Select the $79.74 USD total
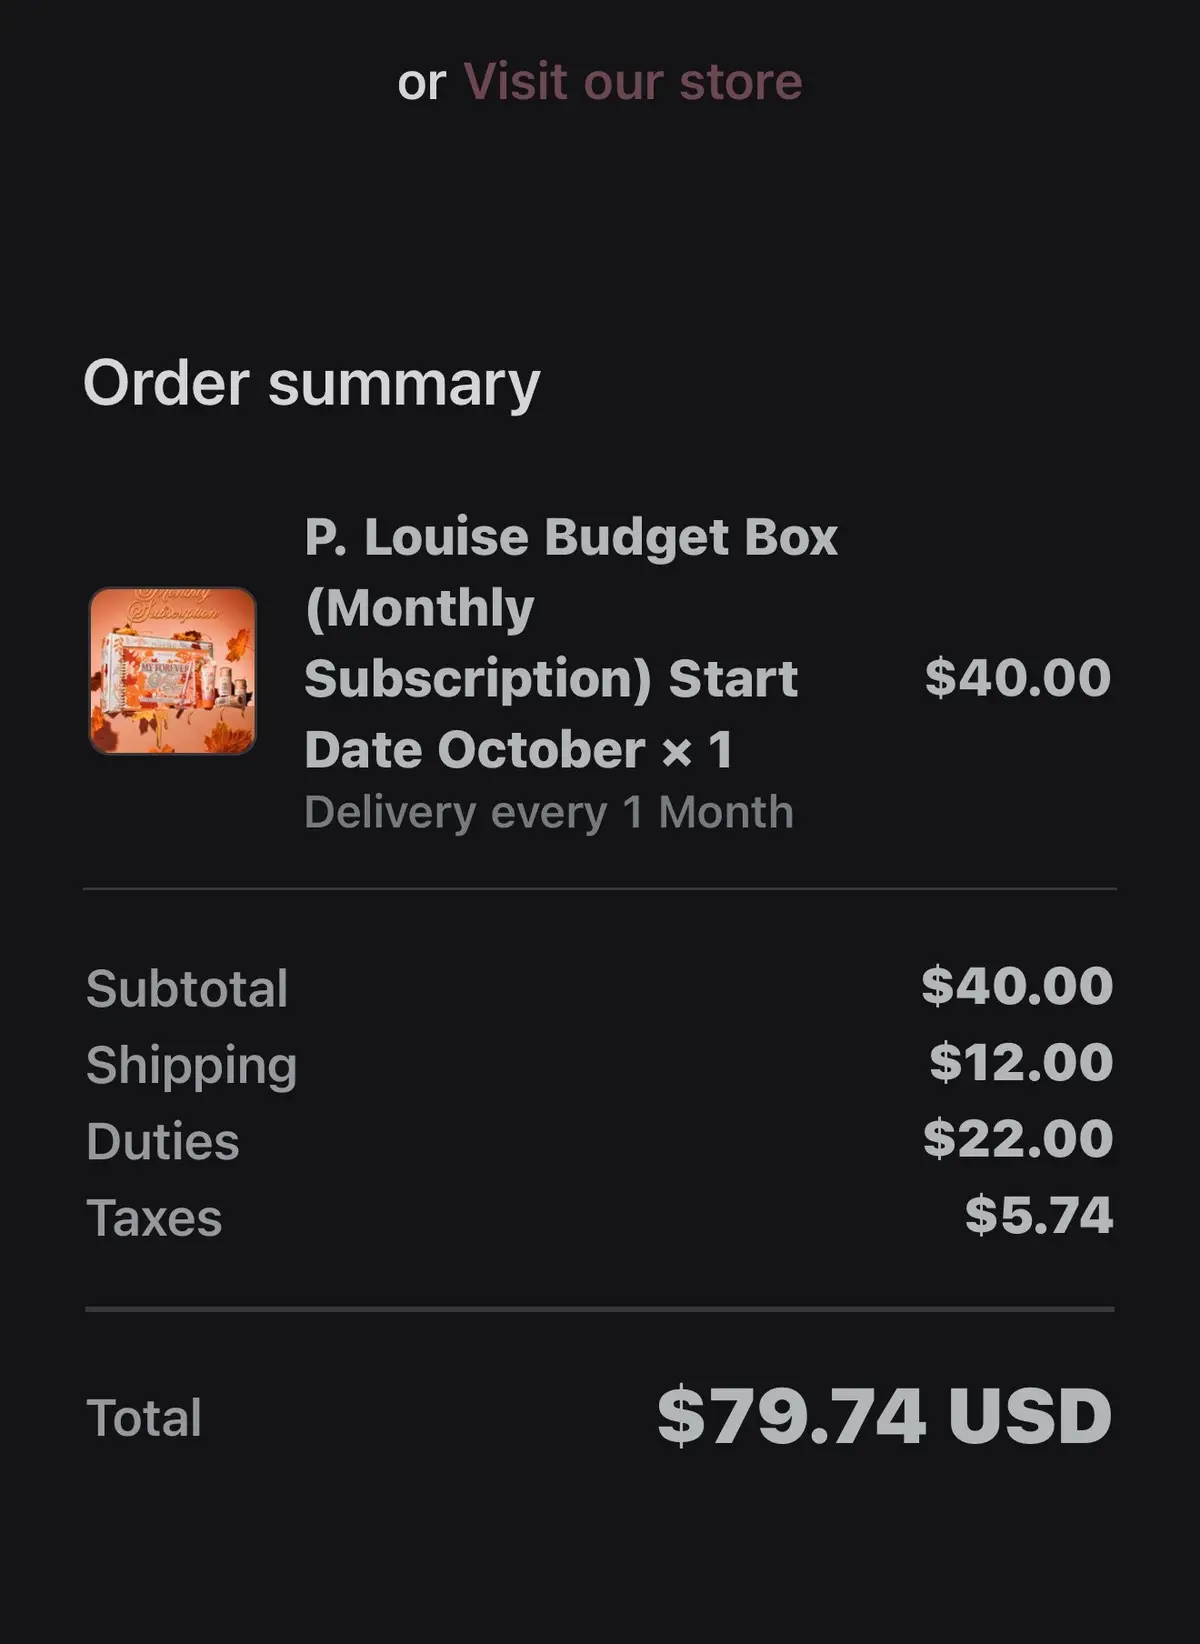This screenshot has width=1200, height=1644. click(x=884, y=1415)
